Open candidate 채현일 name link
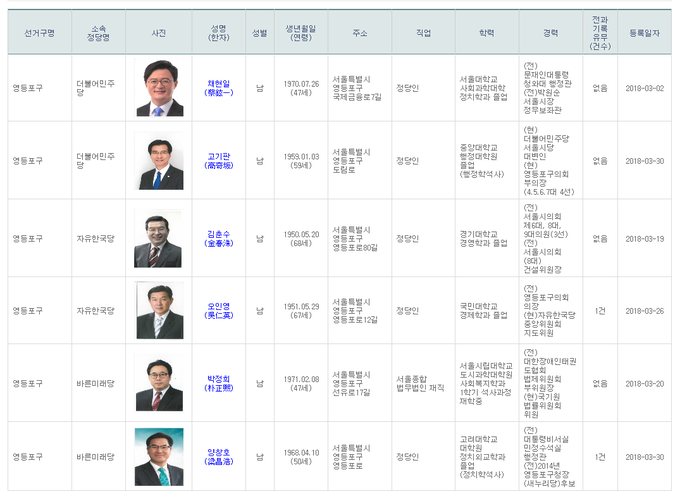Screen dimensions: 680x501 218,83
